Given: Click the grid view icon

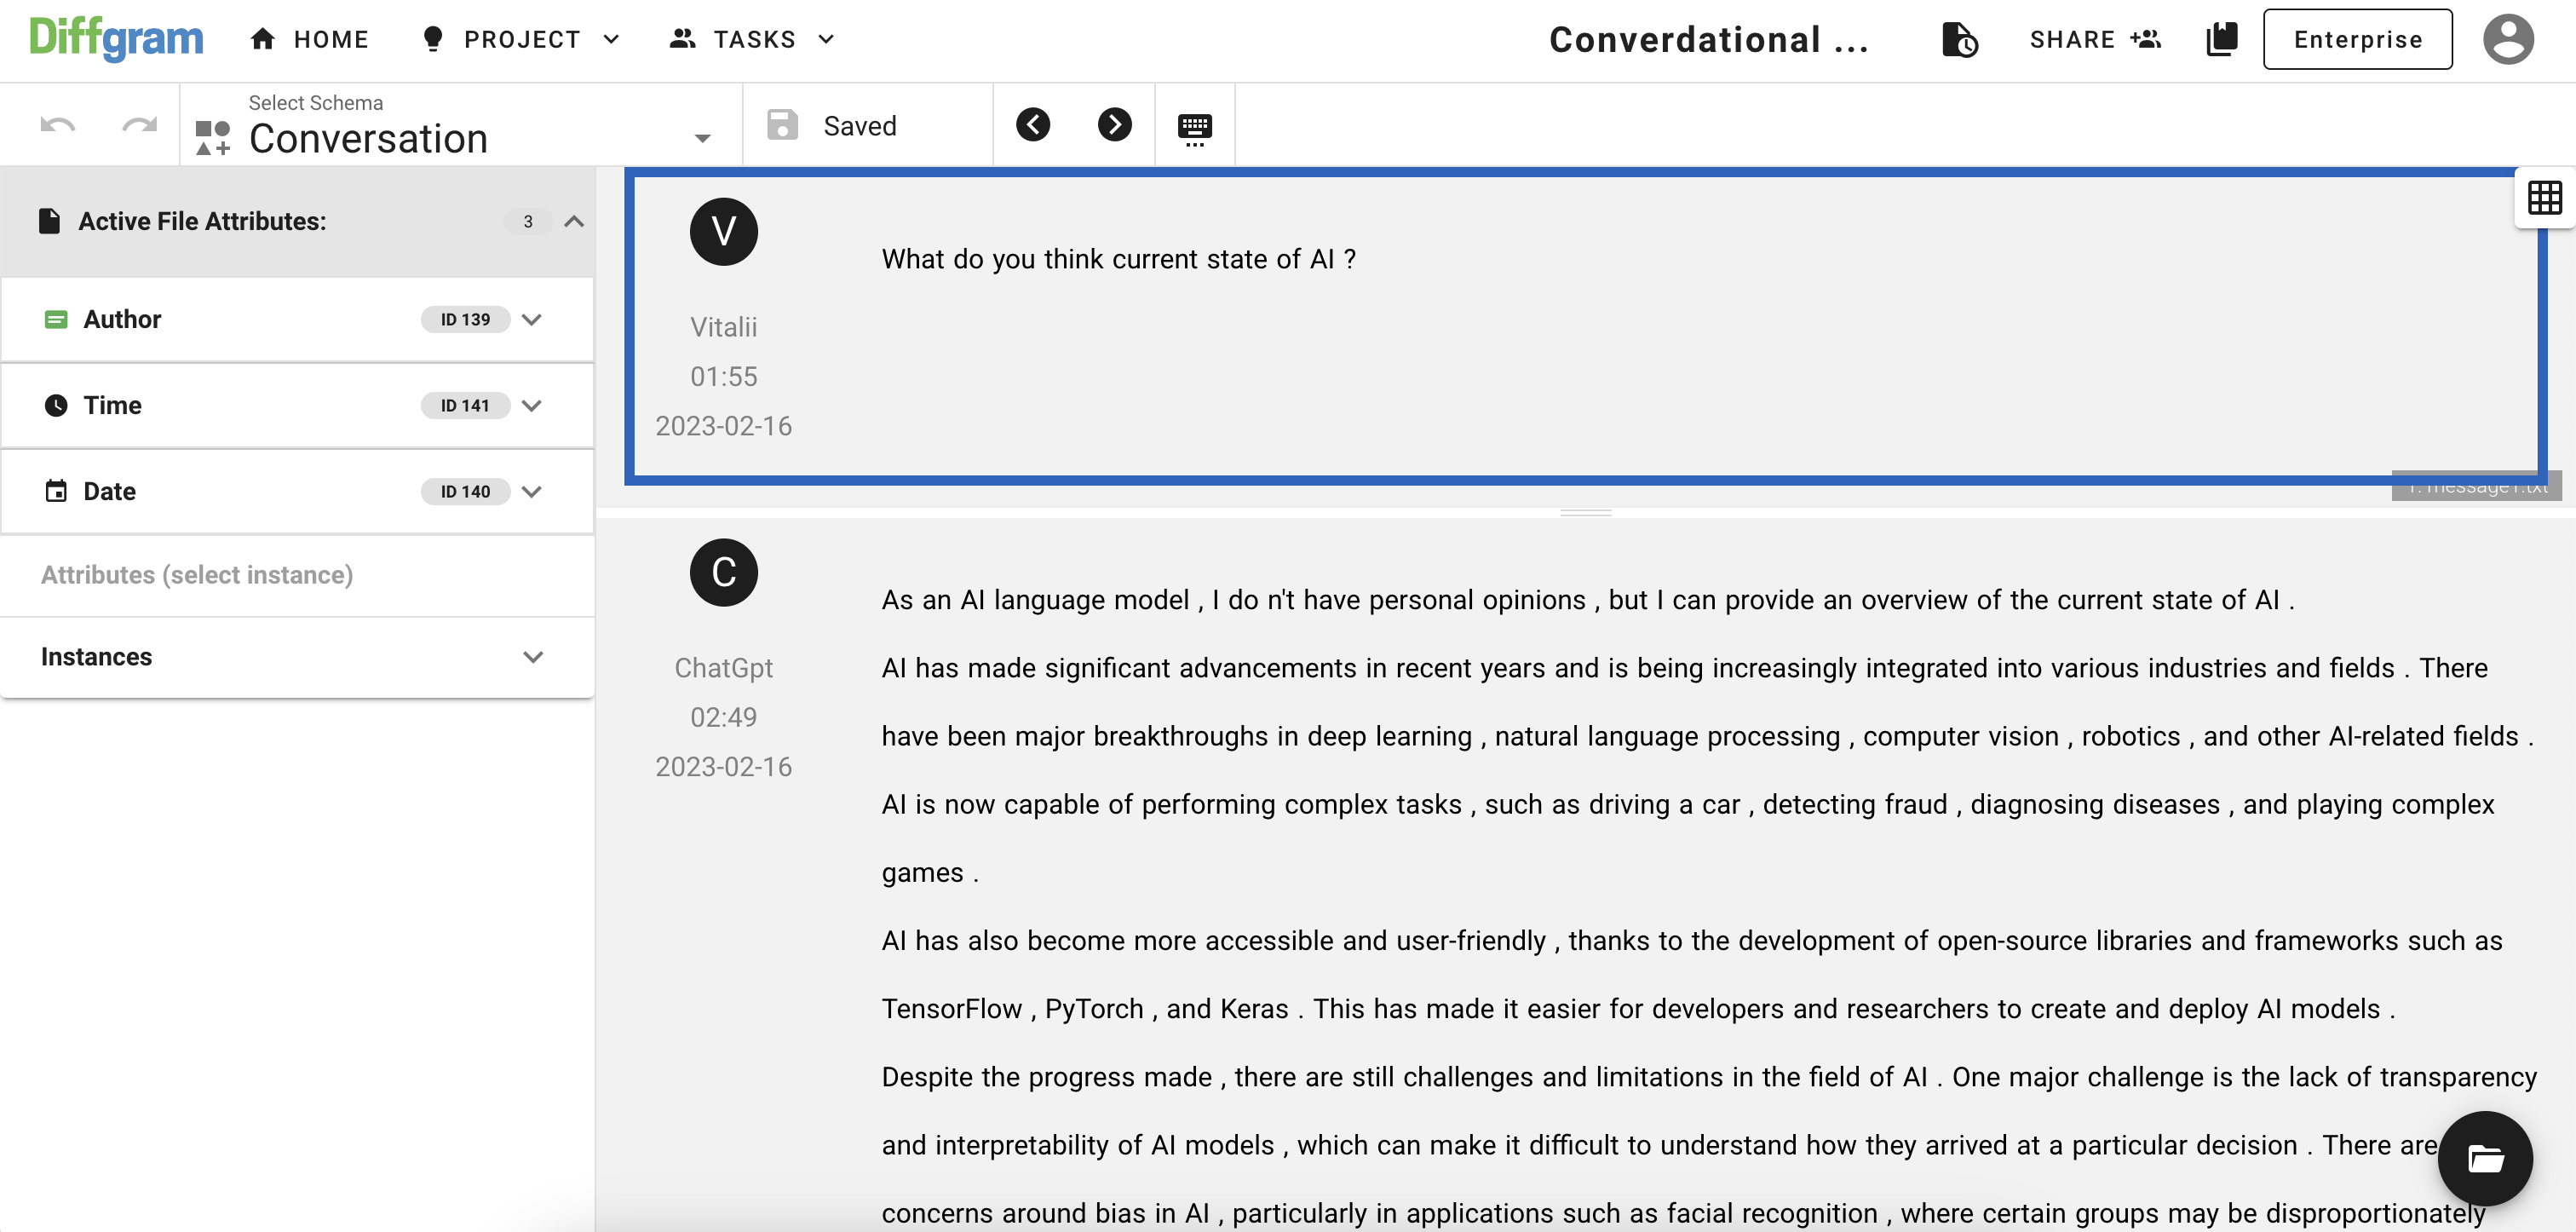Looking at the screenshot, I should coord(2544,198).
